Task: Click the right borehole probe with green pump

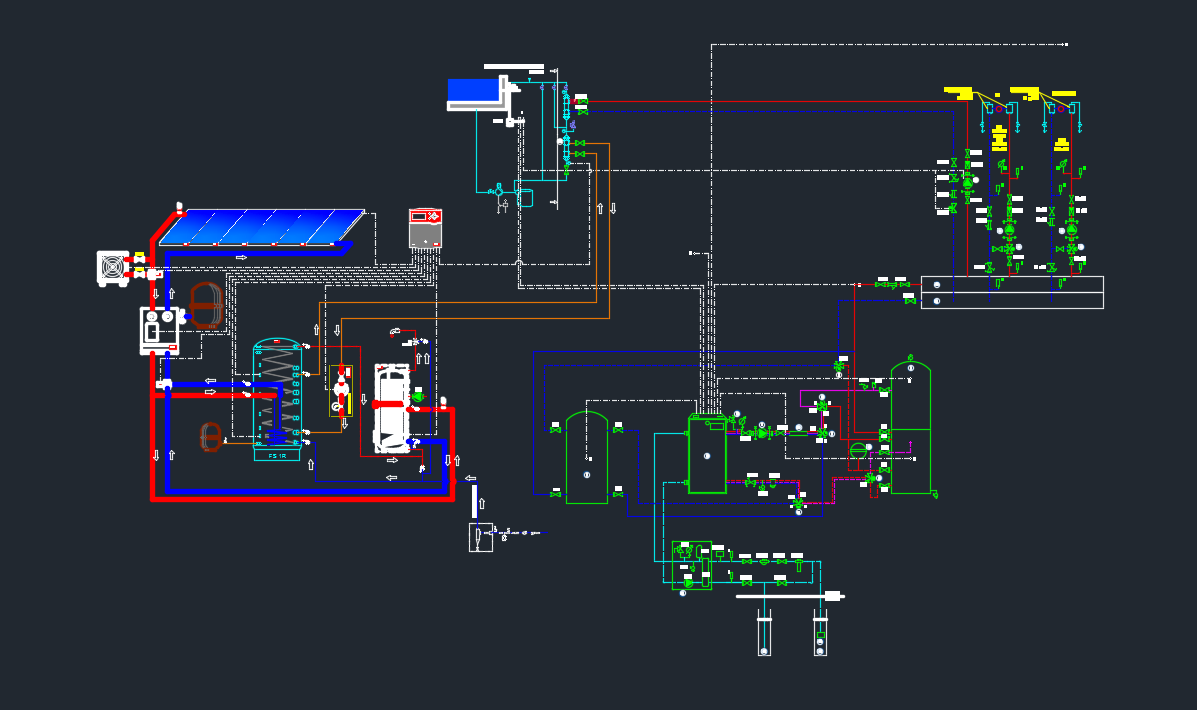Action: [820, 632]
